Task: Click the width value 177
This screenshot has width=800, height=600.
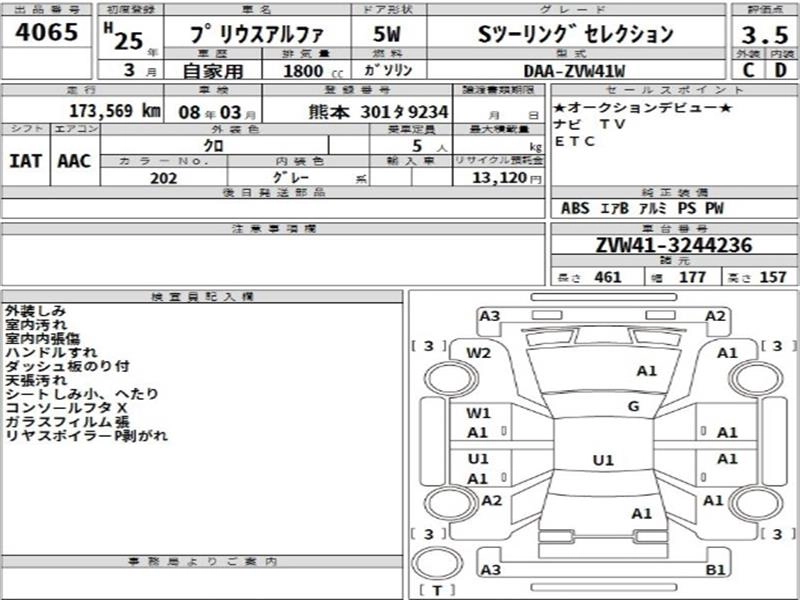Action: point(692,277)
